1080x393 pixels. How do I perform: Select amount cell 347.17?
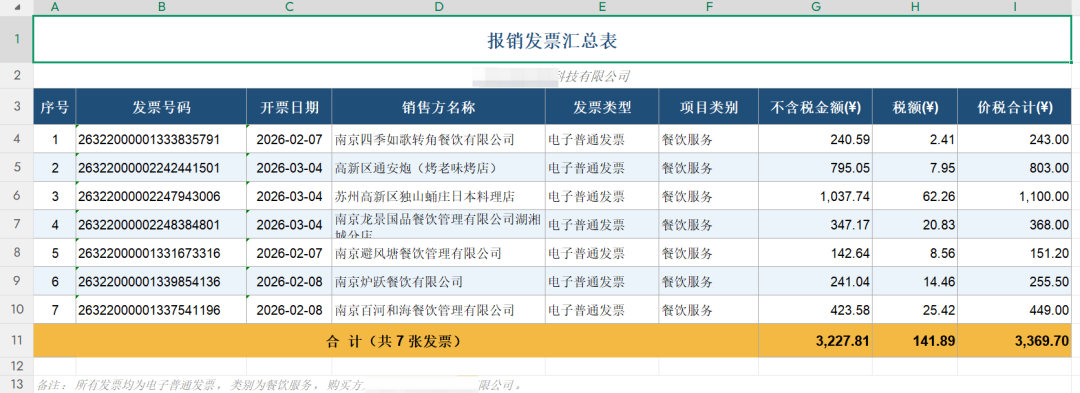tap(816, 224)
